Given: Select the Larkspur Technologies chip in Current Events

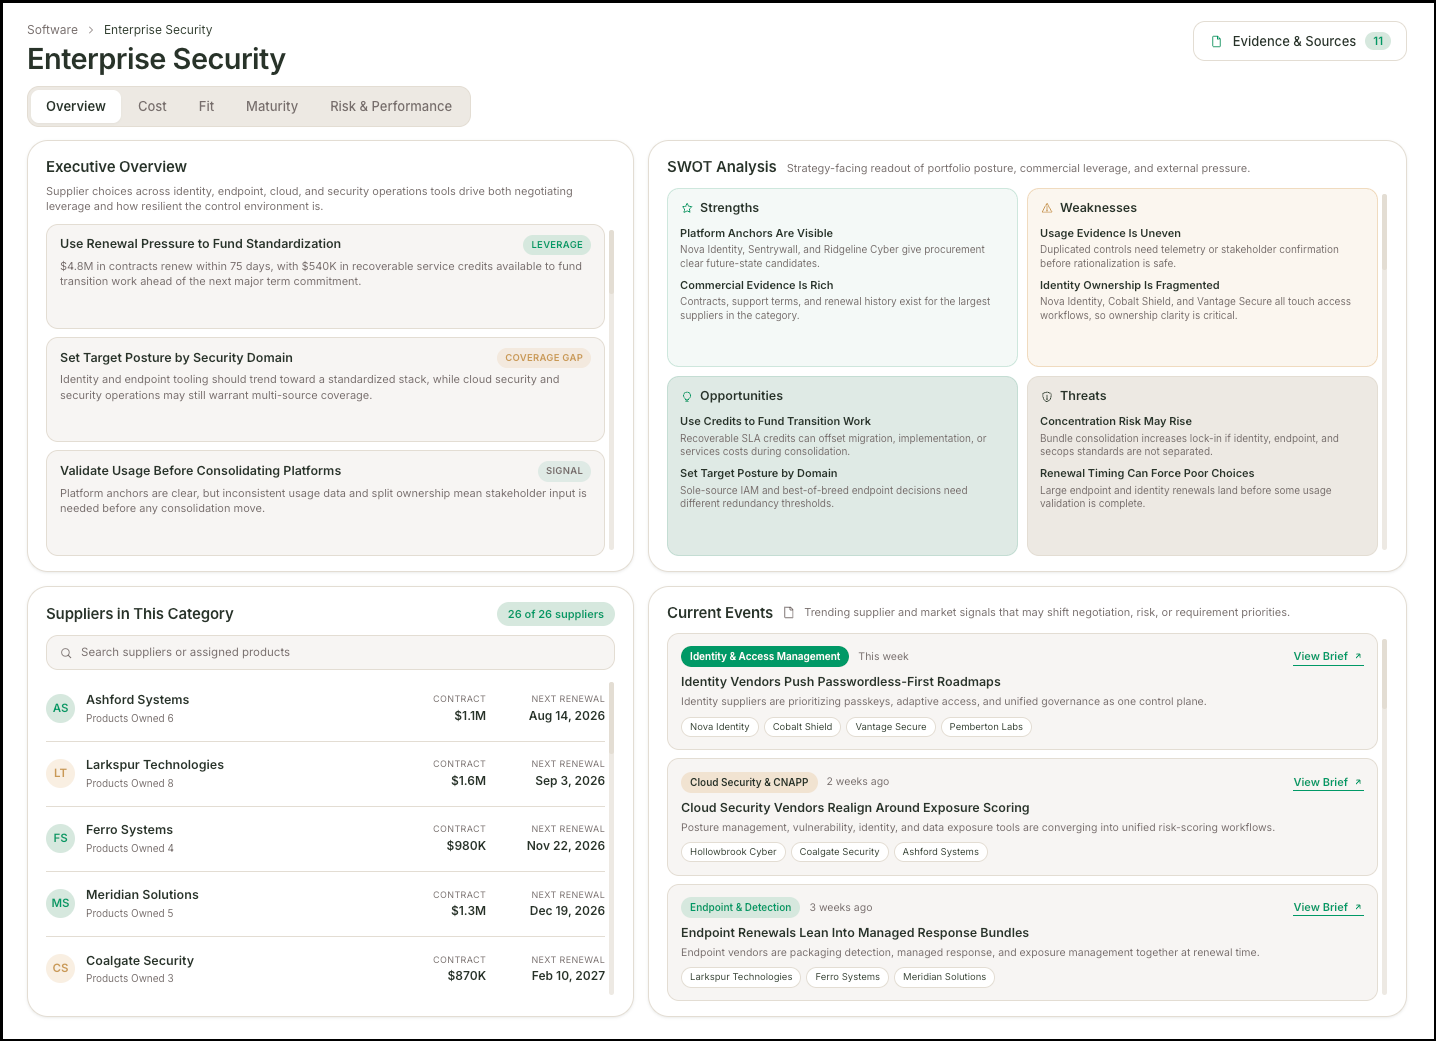Looking at the screenshot, I should pos(741,977).
